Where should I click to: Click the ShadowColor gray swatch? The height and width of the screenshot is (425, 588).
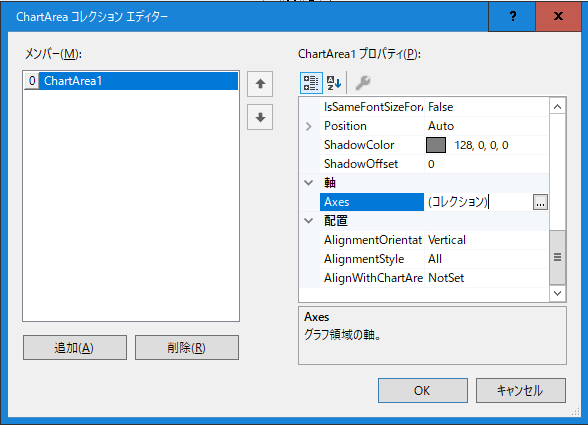[x=436, y=145]
